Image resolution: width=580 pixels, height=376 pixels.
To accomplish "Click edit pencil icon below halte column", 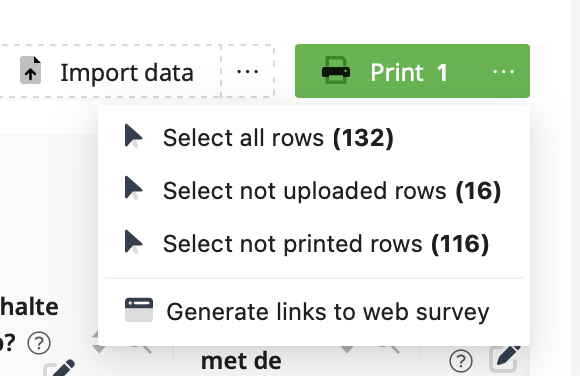I will [59, 368].
